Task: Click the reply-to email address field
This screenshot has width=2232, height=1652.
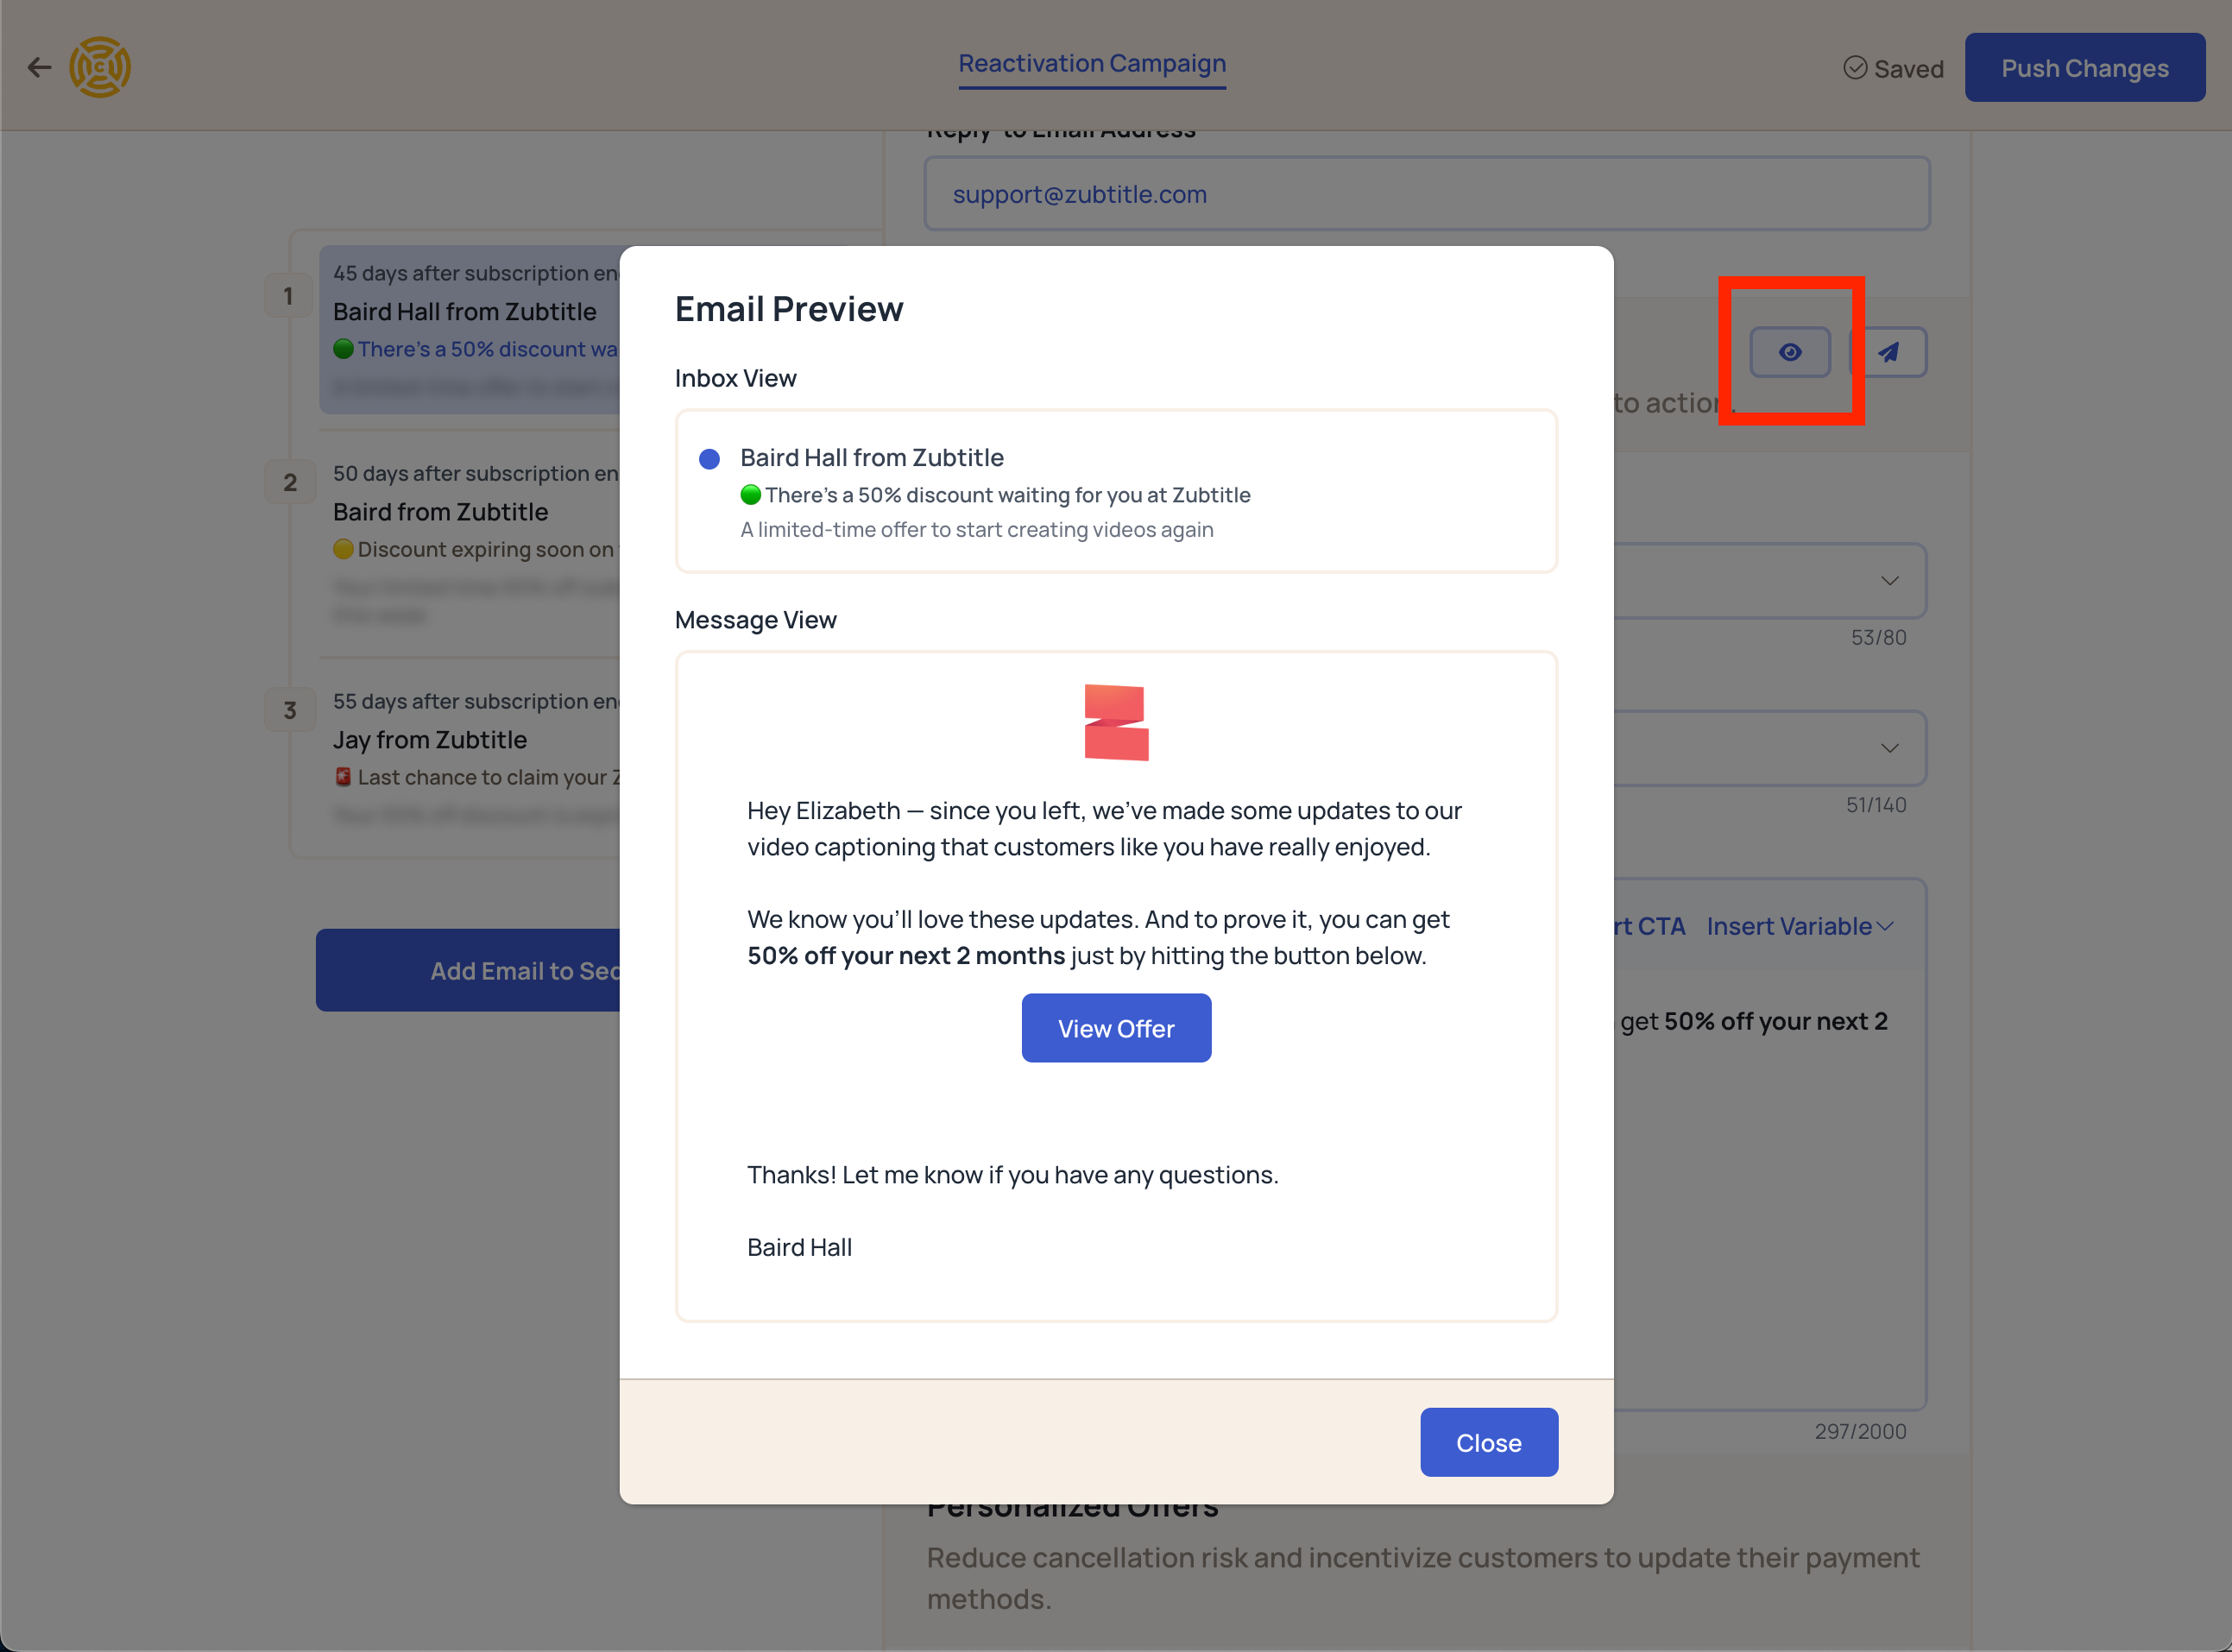Action: coord(1426,194)
